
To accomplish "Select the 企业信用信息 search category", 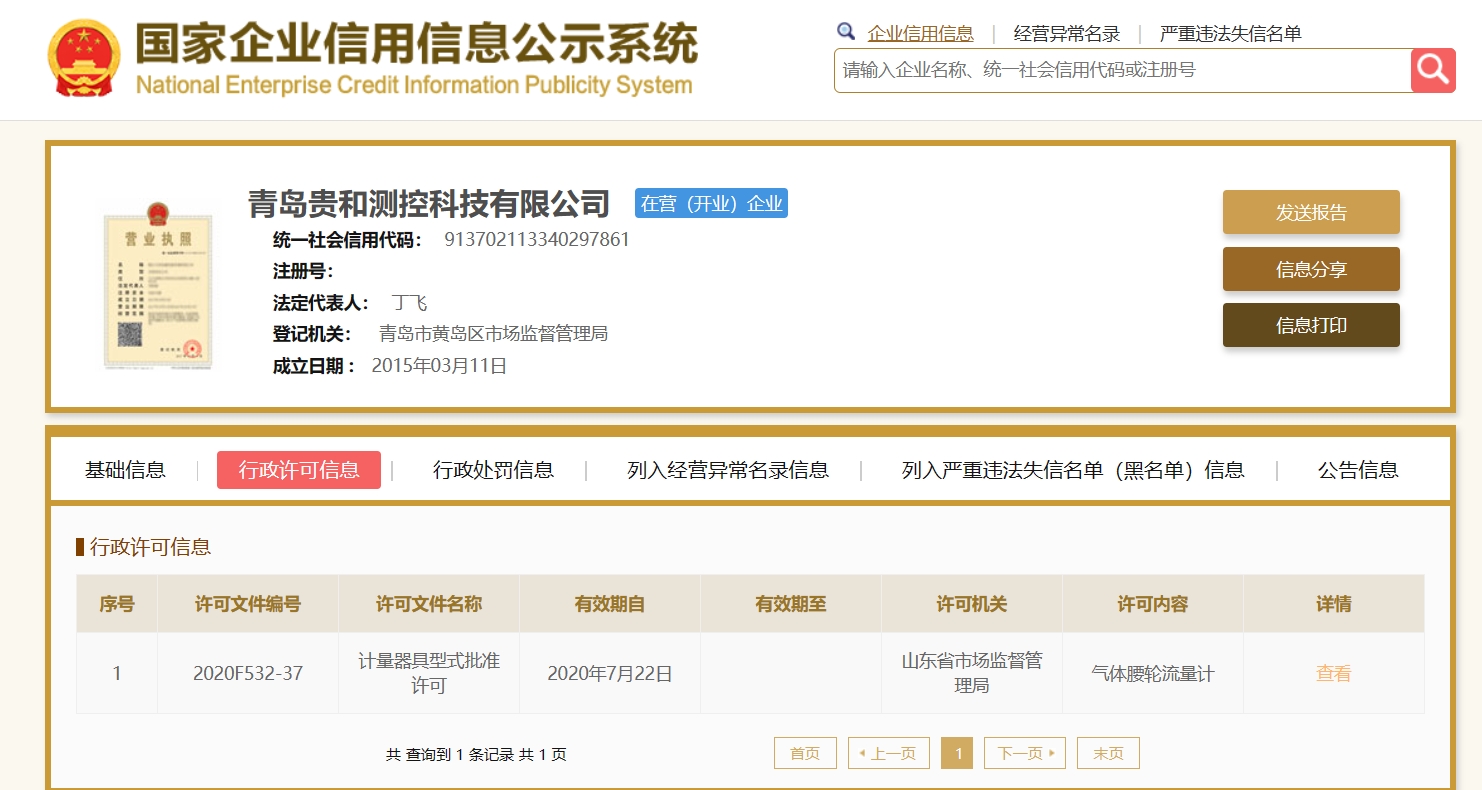I will (x=920, y=33).
